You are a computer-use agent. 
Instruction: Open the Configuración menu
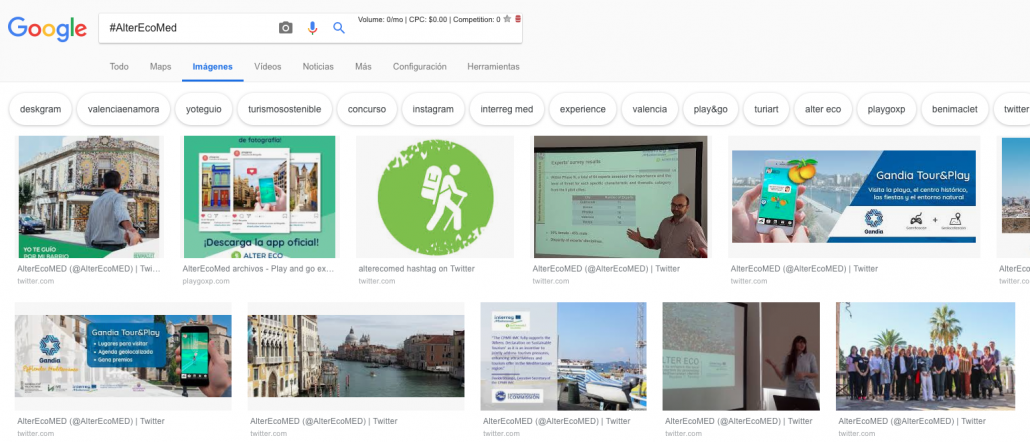419,67
